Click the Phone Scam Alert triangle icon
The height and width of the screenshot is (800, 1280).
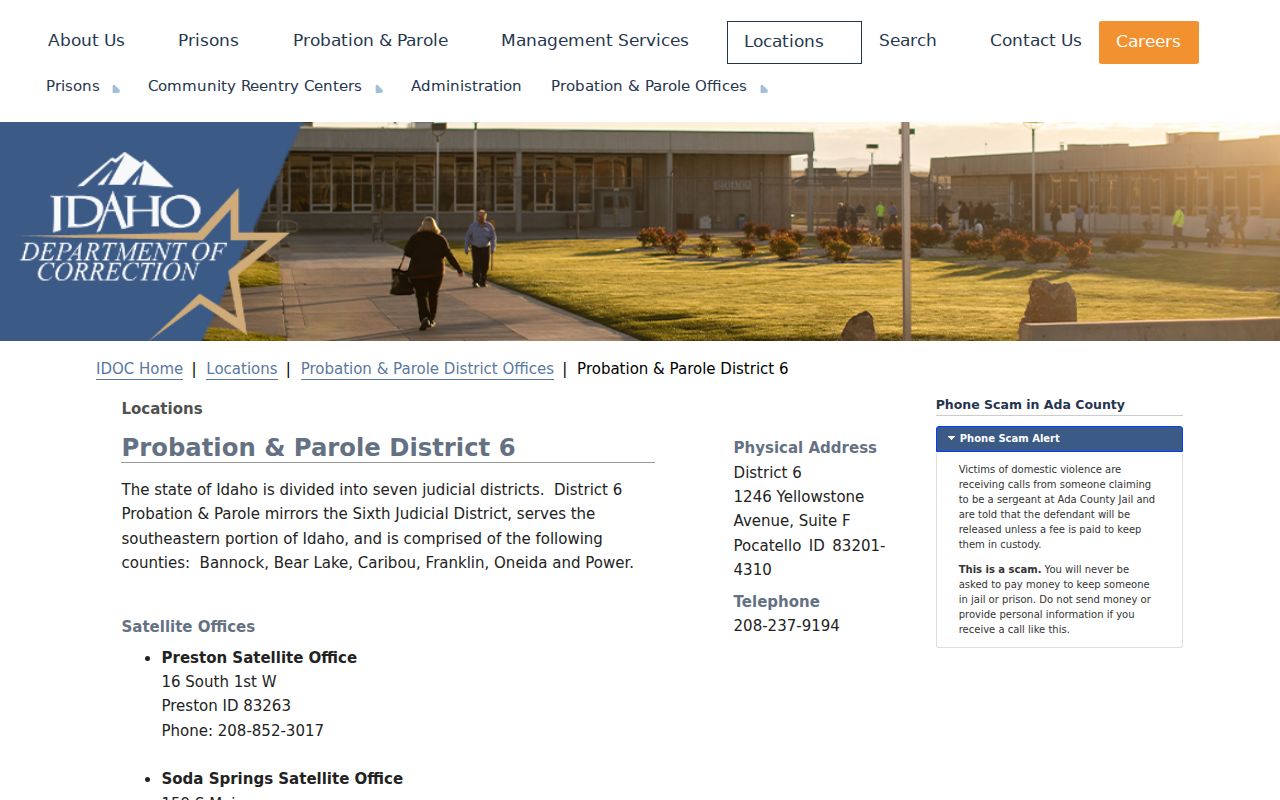[x=952, y=439]
